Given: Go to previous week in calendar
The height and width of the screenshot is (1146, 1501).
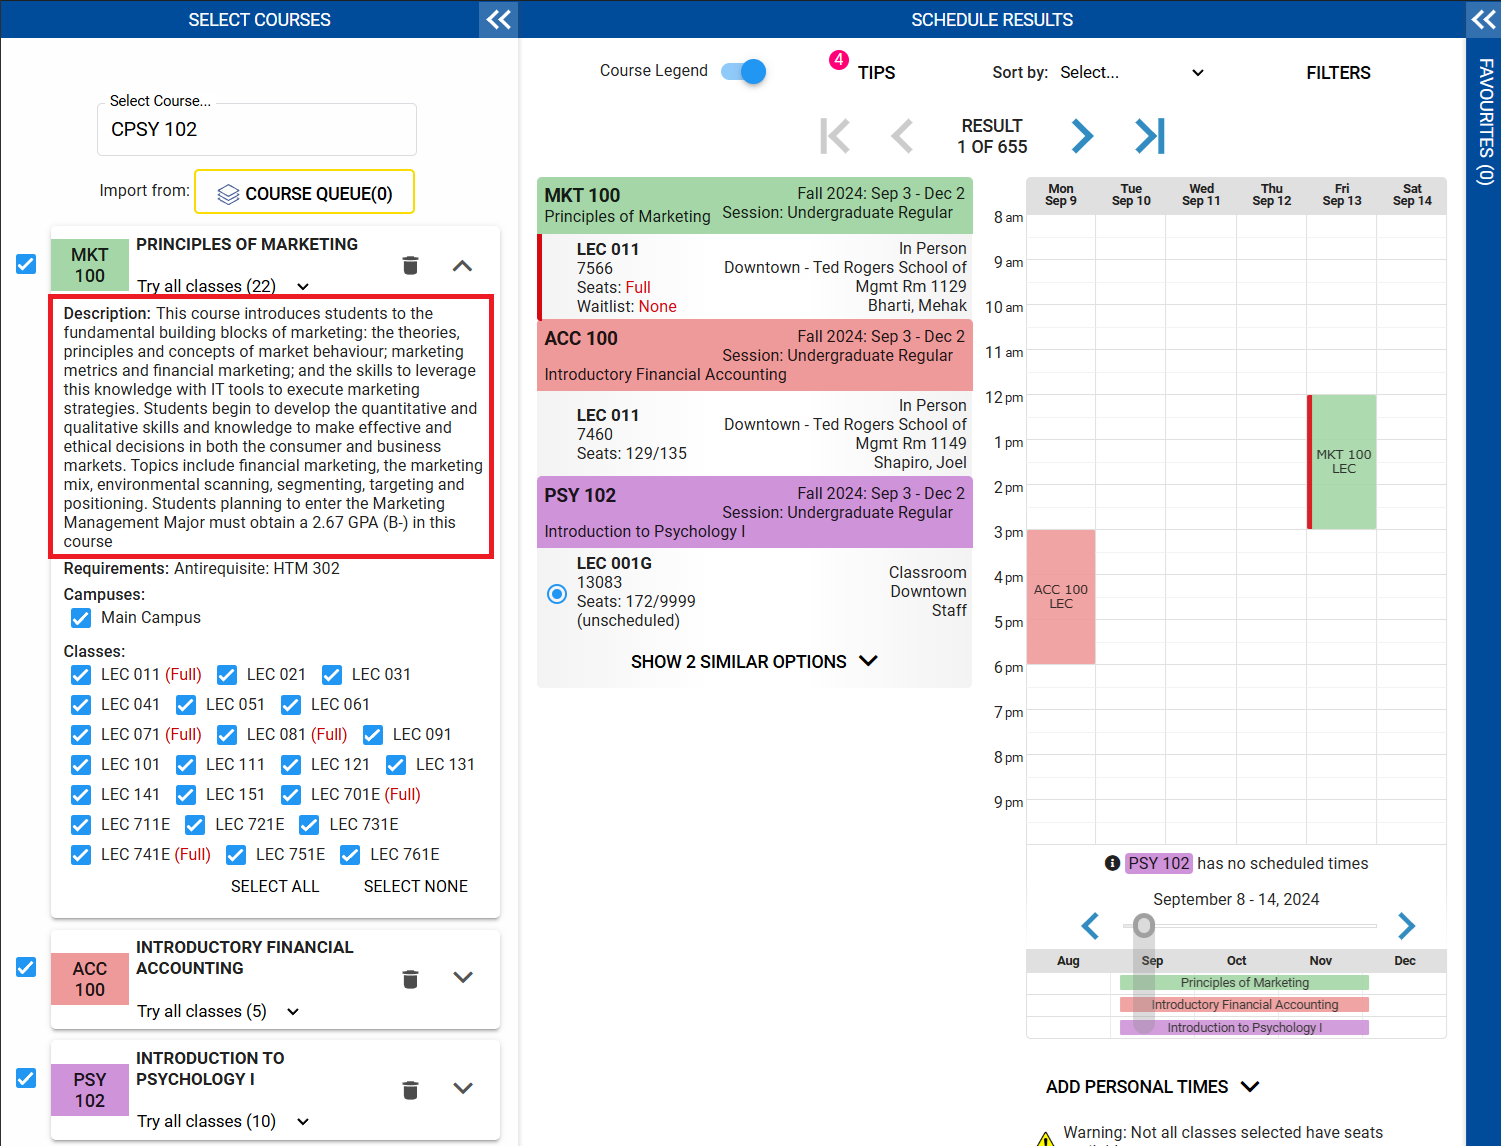Looking at the screenshot, I should coord(1090,926).
